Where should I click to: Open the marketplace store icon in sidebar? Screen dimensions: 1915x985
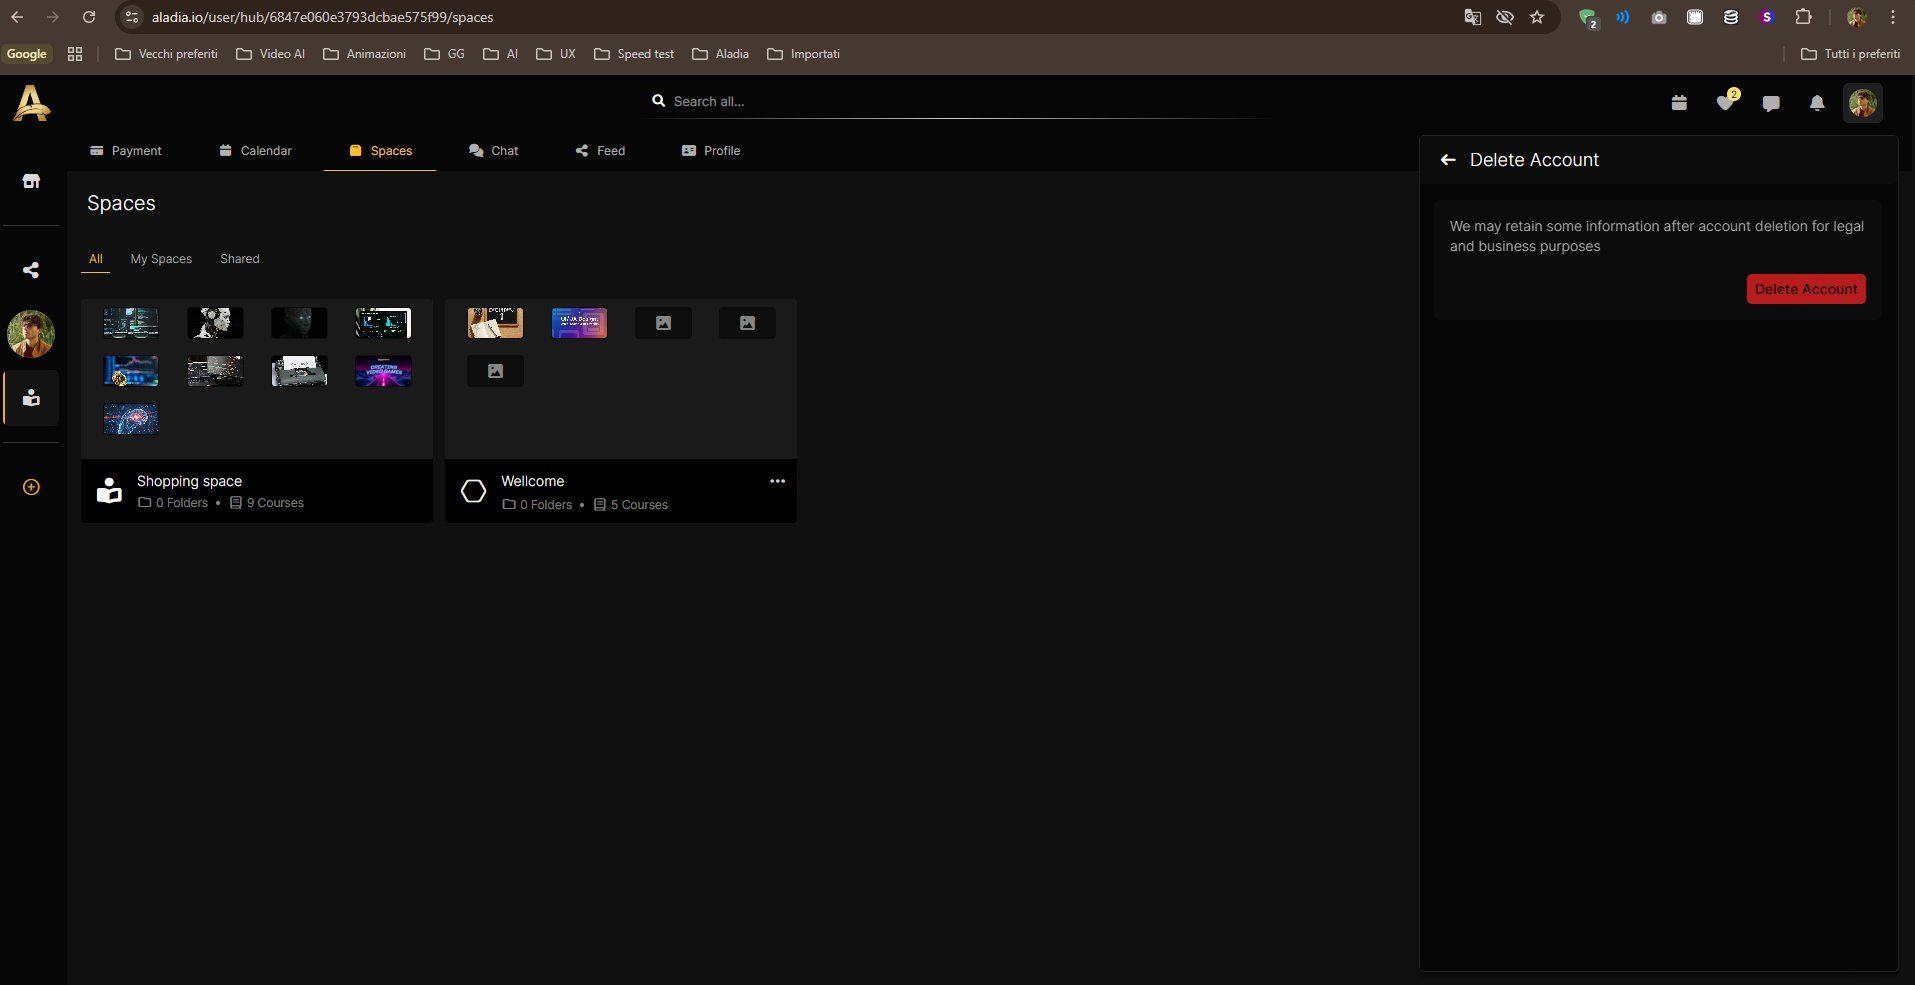(31, 181)
